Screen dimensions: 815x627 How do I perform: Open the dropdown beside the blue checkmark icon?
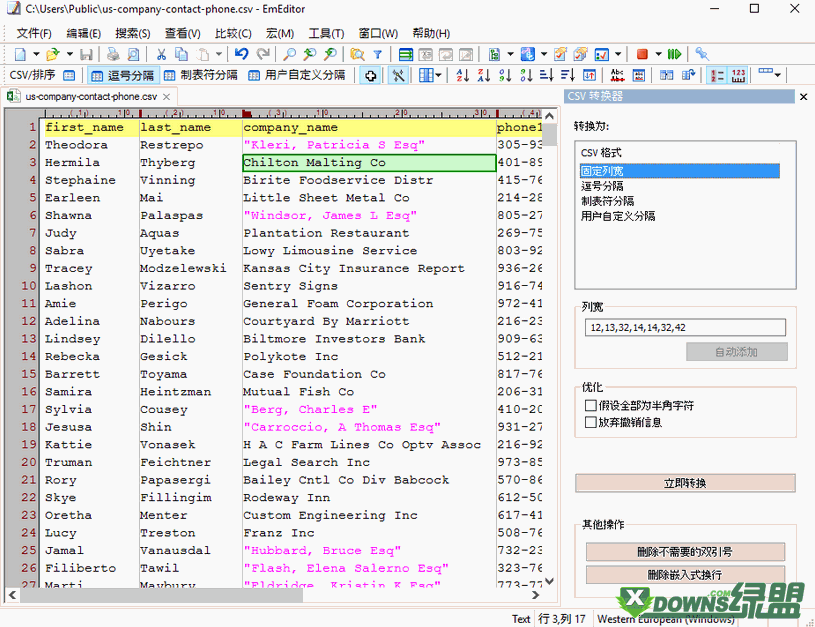(618, 54)
